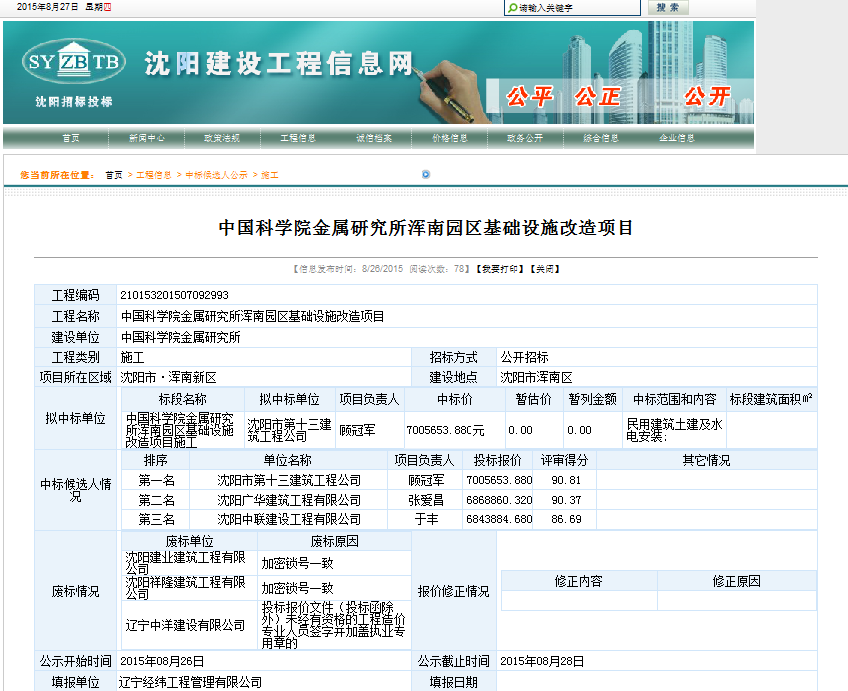Select 工程信息 in the navigation bar
The width and height of the screenshot is (848, 691).
pos(297,138)
